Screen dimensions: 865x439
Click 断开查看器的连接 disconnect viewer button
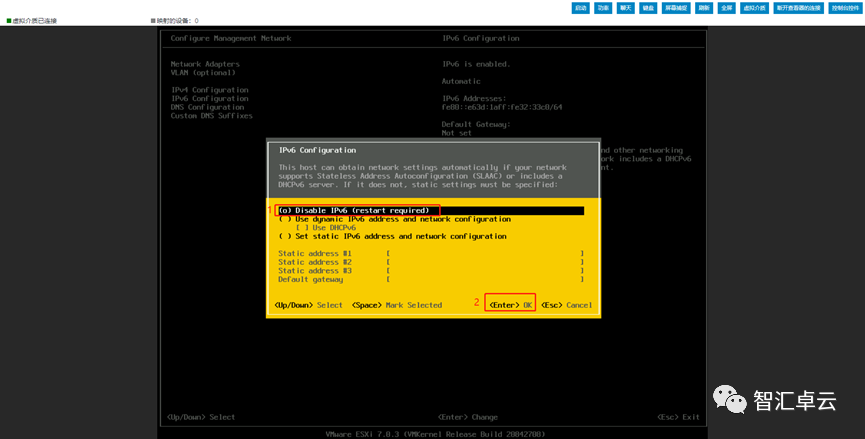[799, 8]
